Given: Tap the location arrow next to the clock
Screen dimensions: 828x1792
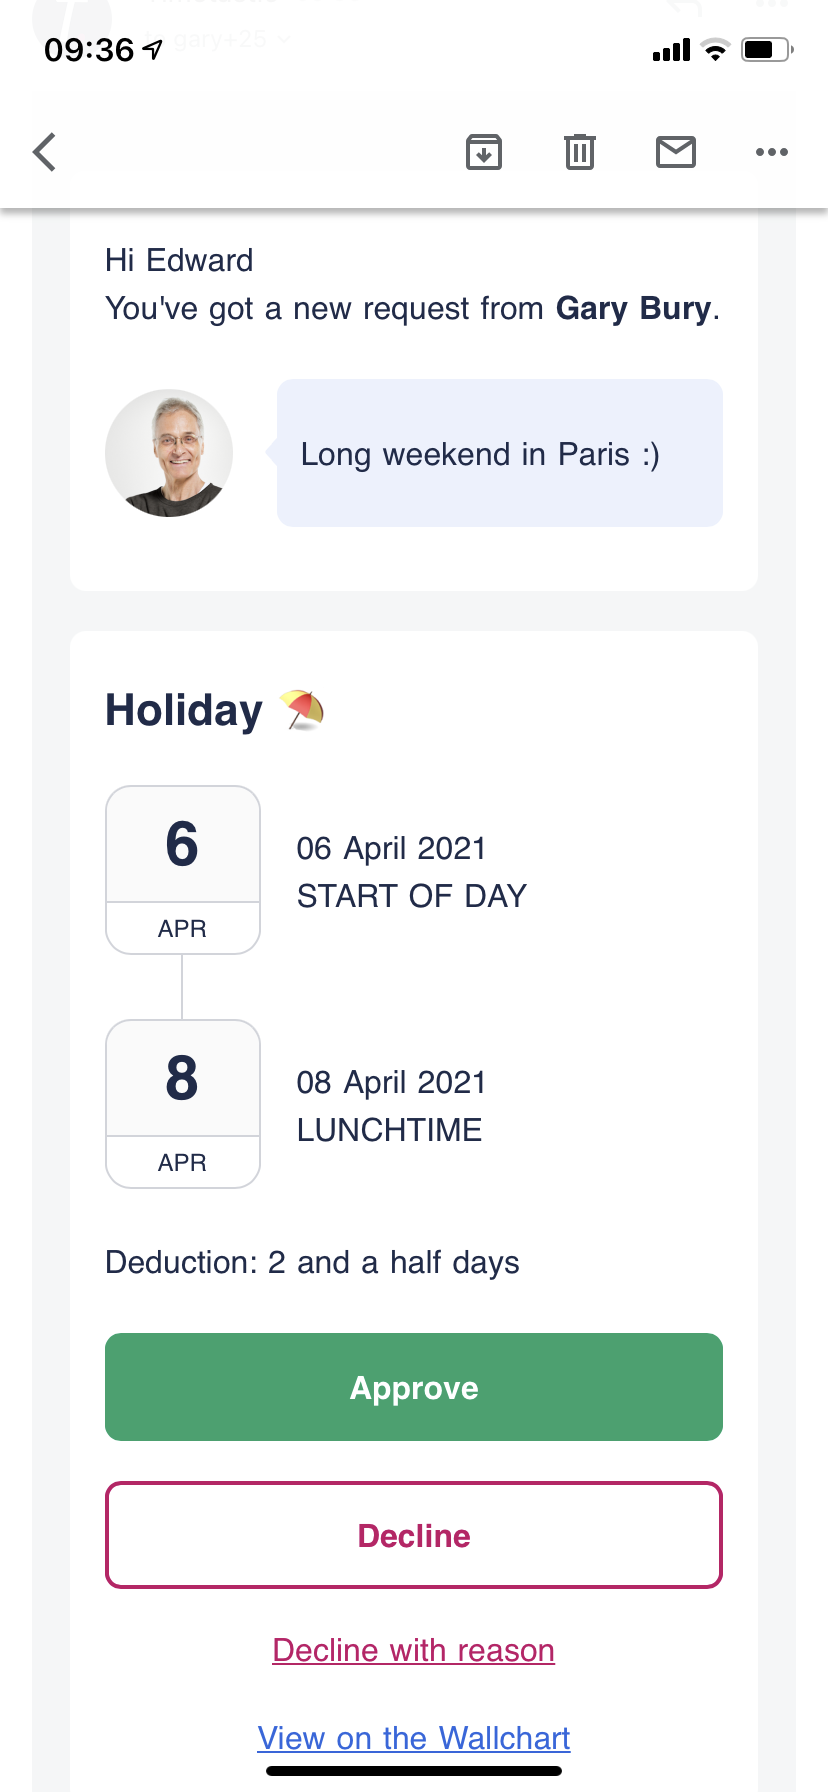Looking at the screenshot, I should (x=153, y=49).
